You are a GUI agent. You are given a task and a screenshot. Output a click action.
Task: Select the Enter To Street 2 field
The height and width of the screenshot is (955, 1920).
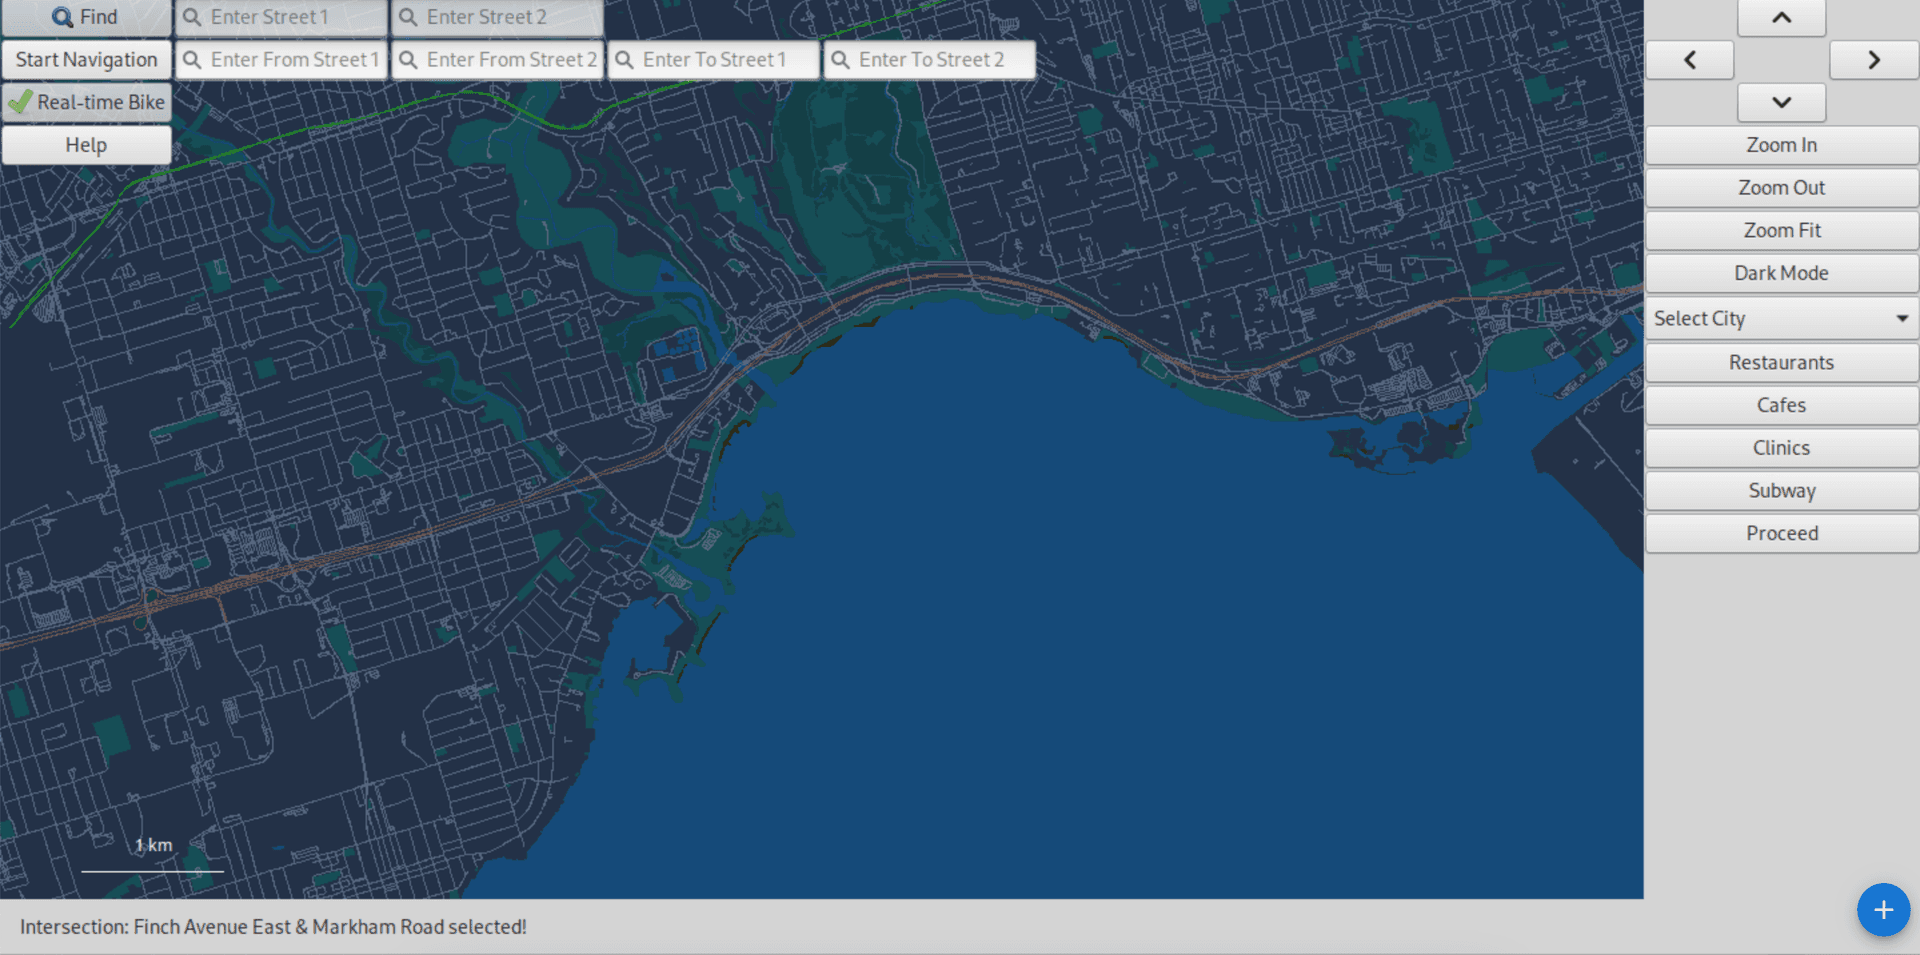pyautogui.click(x=929, y=60)
